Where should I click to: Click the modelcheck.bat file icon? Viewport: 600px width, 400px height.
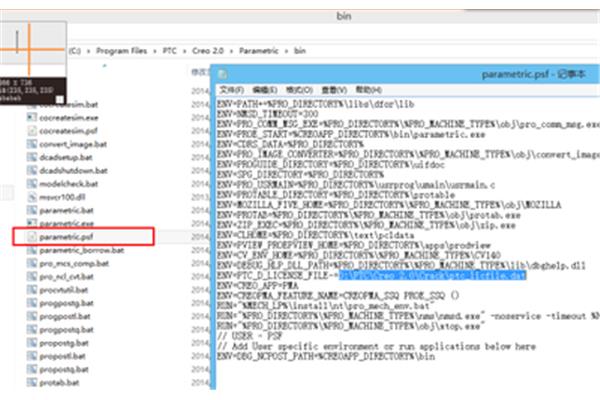point(32,184)
